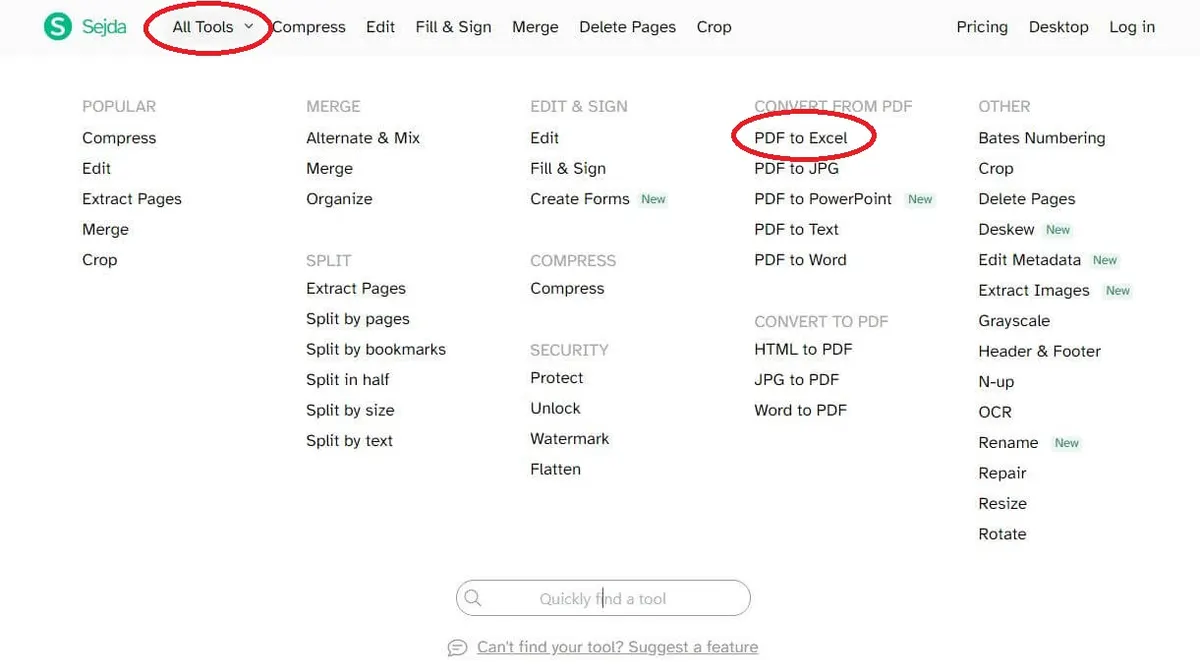Collapse the All Tools chevron dropdown
The height and width of the screenshot is (664, 1200).
click(x=249, y=27)
